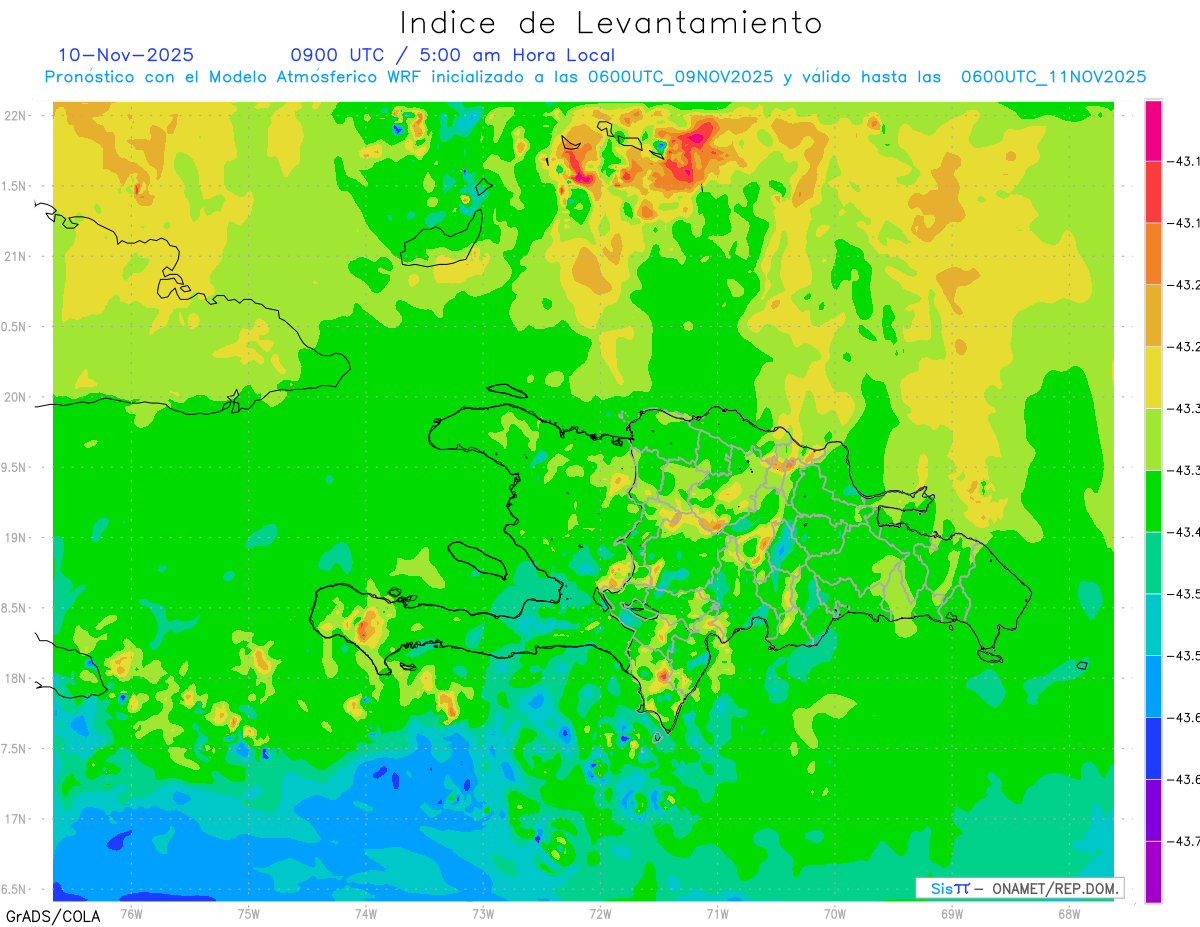Click the '71W' longitude label
This screenshot has width=1200, height=927.
pyautogui.click(x=717, y=913)
